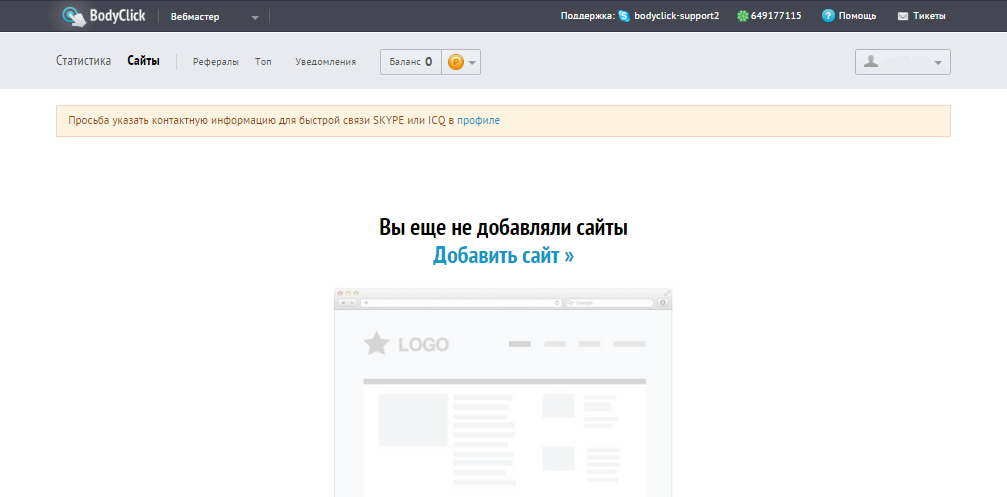Screen dimensions: 1007x497
Task: Click the orange balance coin icon
Action: point(456,62)
